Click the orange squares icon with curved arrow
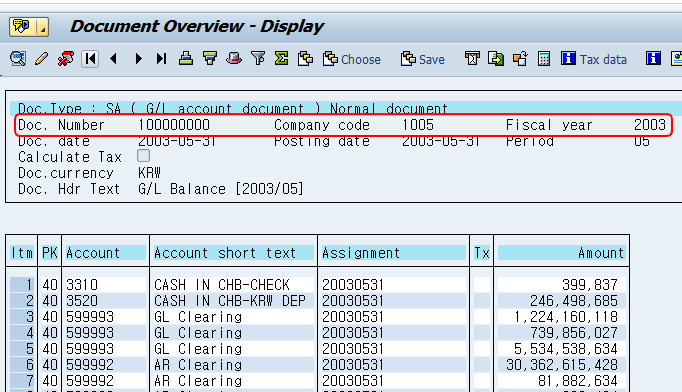 pyautogui.click(x=520, y=59)
